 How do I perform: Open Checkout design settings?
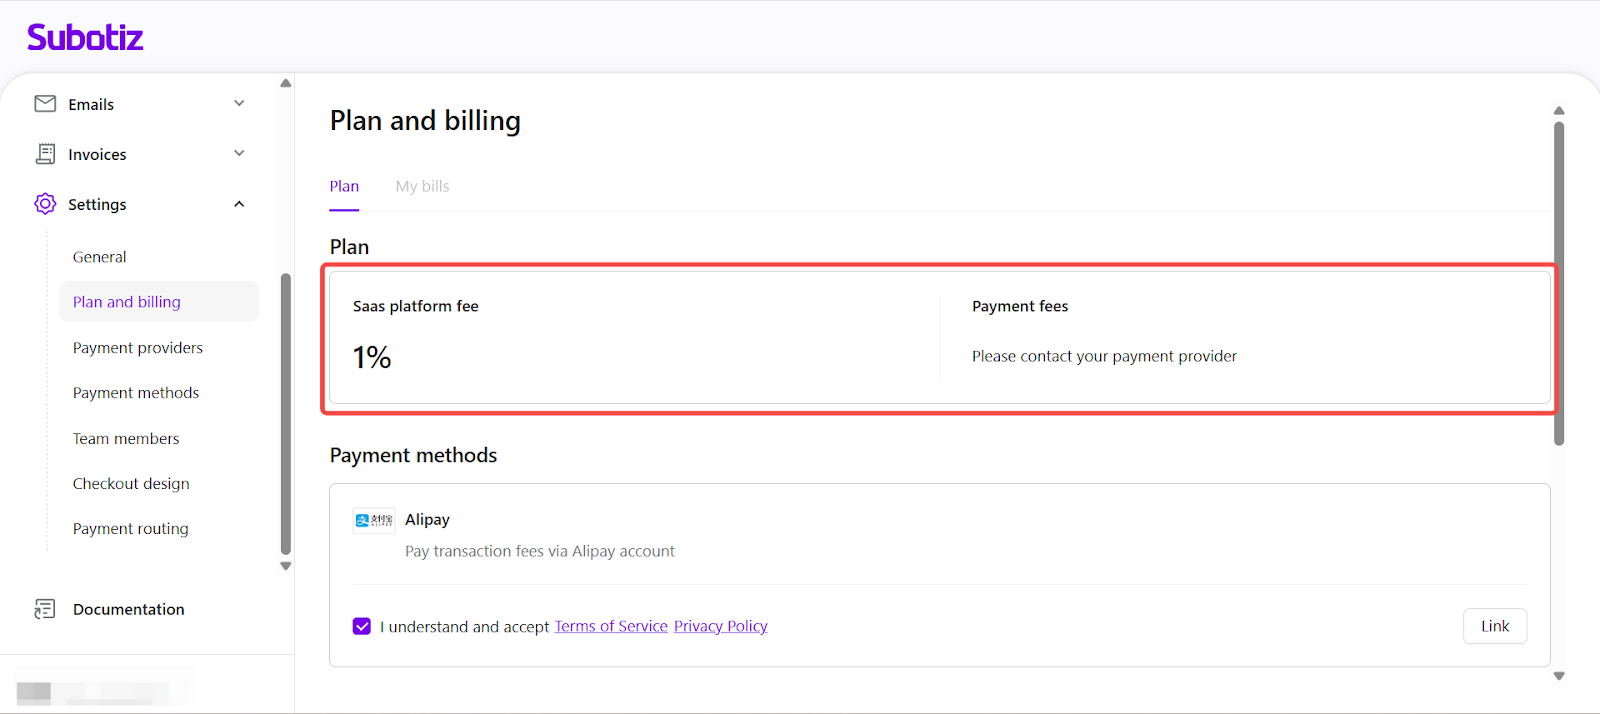pyautogui.click(x=131, y=484)
